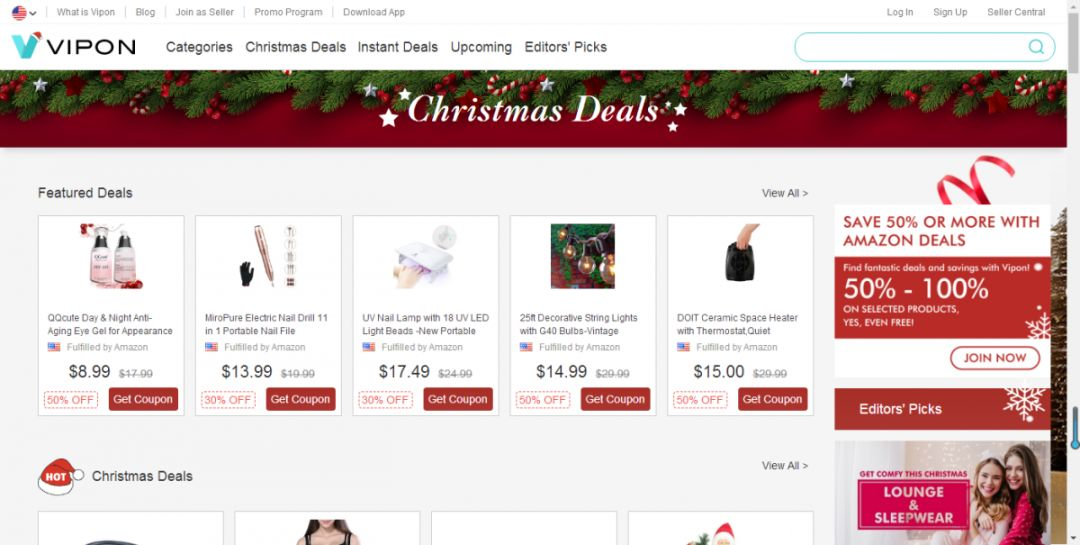Open the Lounge & Sleepwear banner
The width and height of the screenshot is (1080, 545).
[942, 493]
